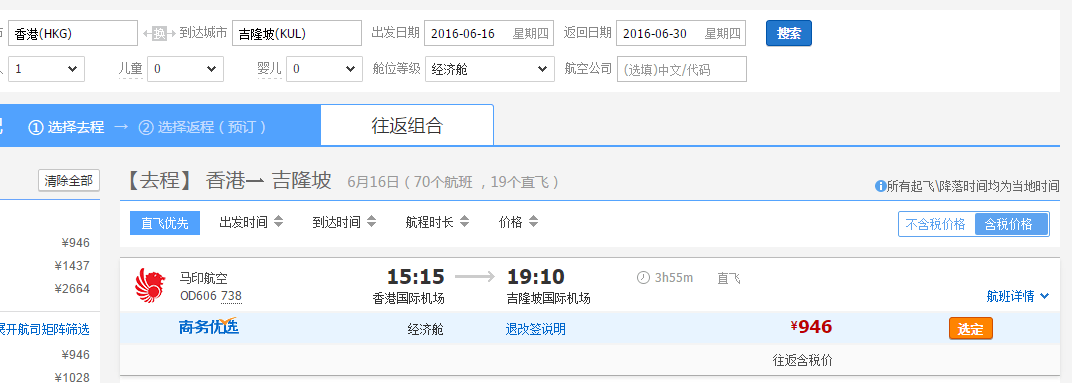Screen dimensions: 1072x383
Task: Click the info icon beside local time note
Action: [881, 186]
